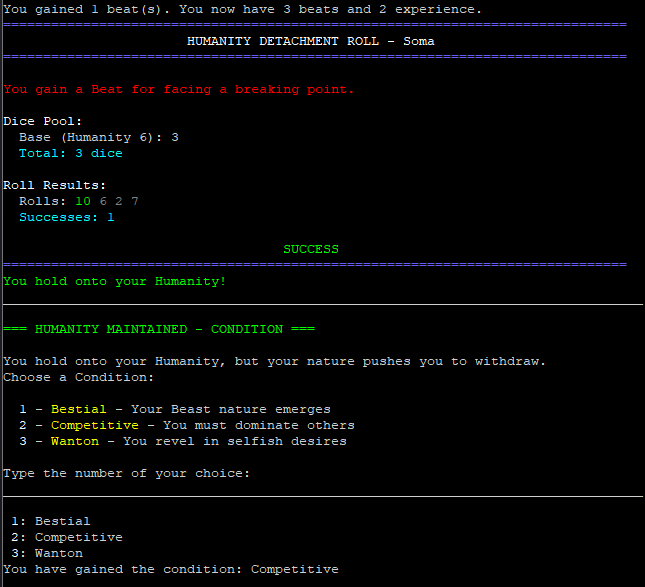Click the yellow Wanton condition option

tap(71, 441)
